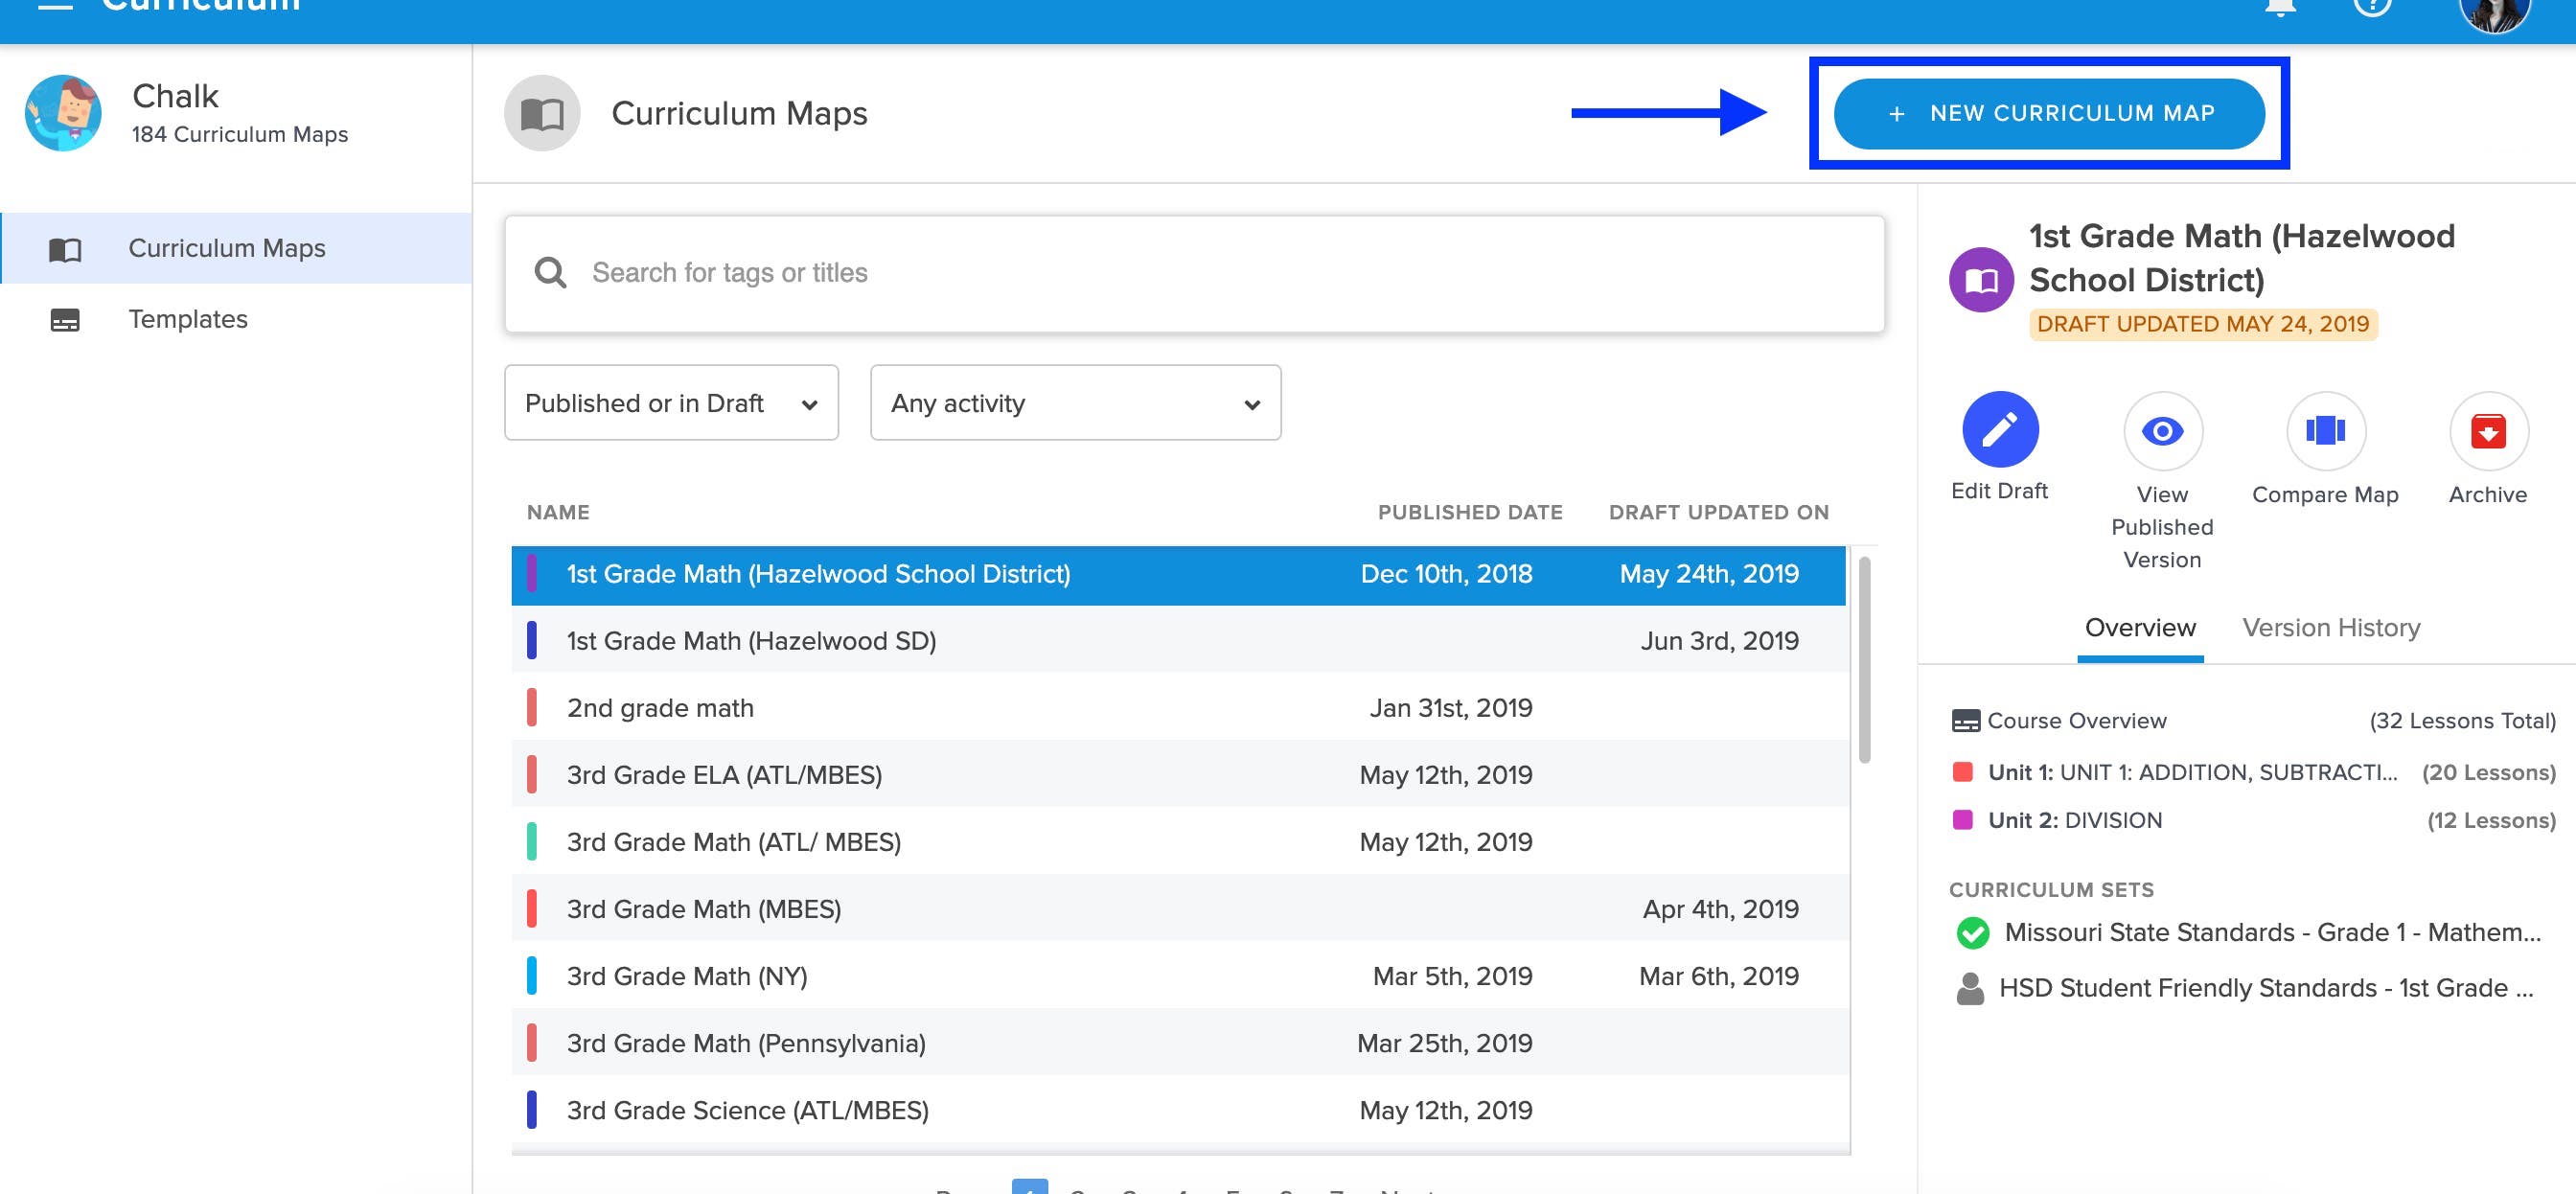Open the Compare Map icon
2576x1194 pixels.
(2325, 431)
